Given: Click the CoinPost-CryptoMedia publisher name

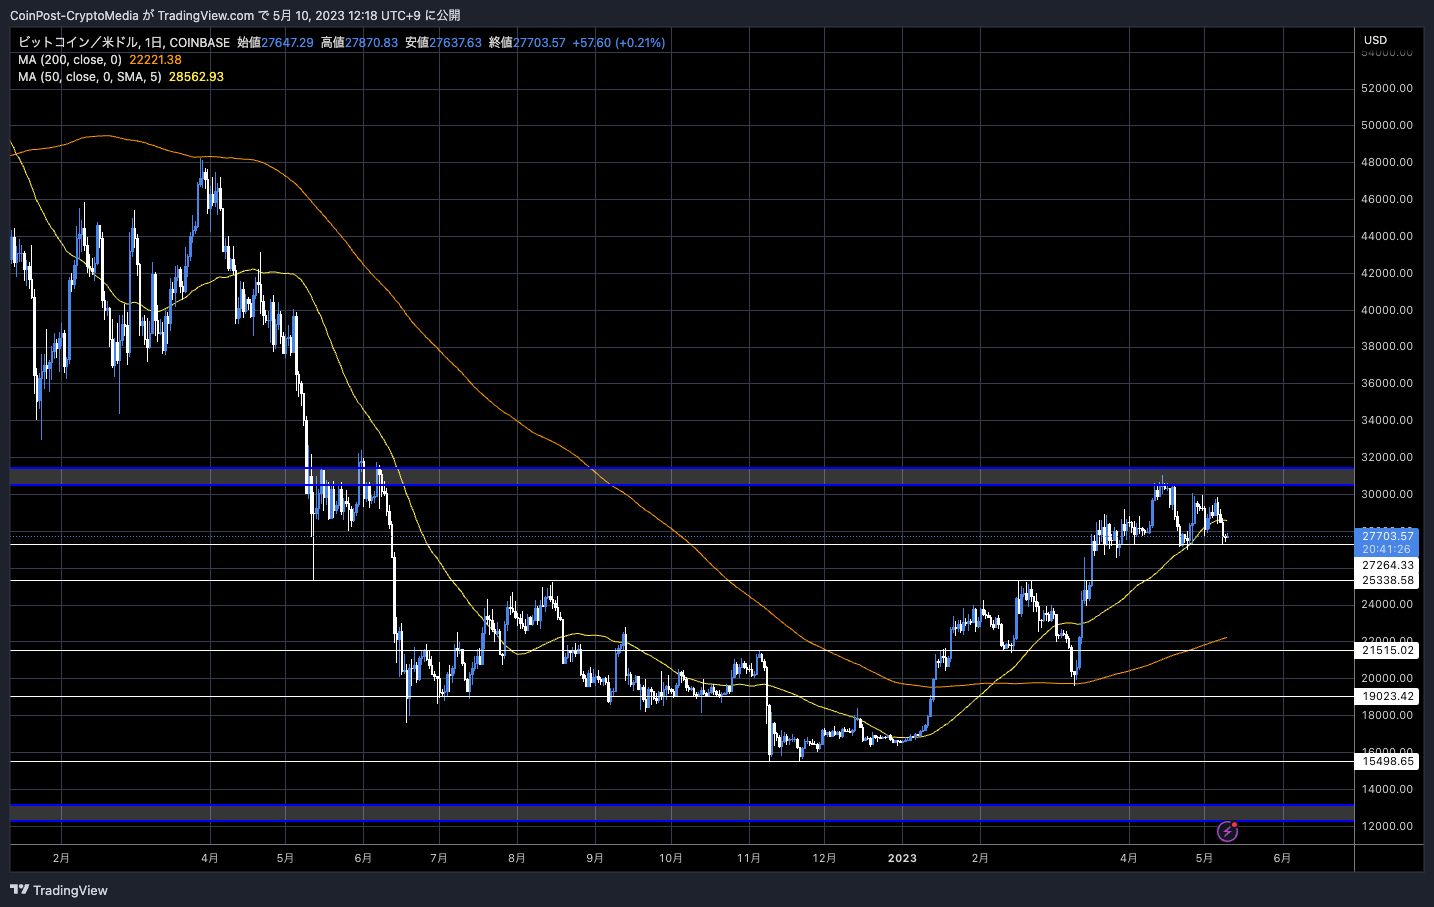Looking at the screenshot, I should point(74,15).
